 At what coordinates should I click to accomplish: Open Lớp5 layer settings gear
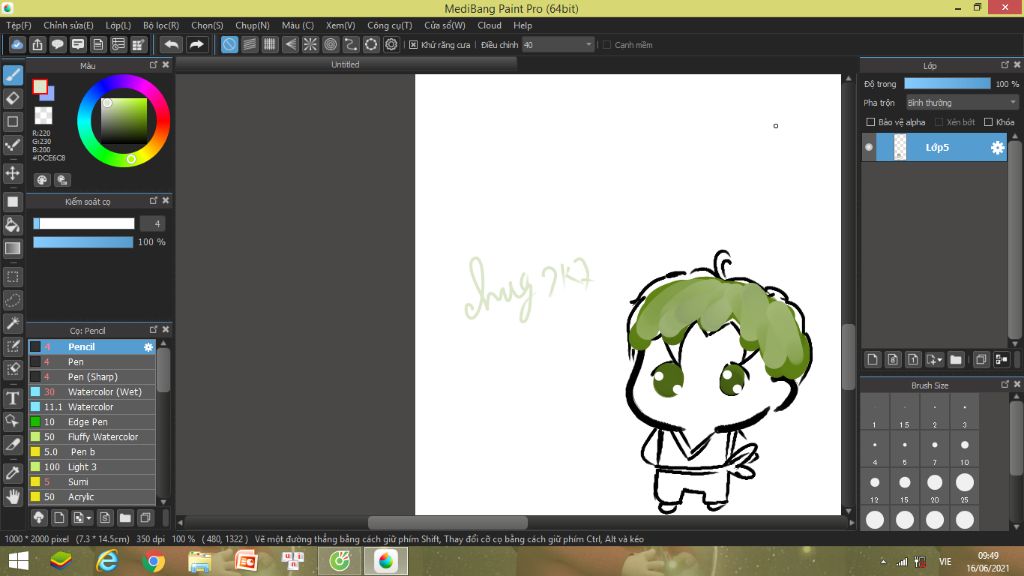(997, 148)
